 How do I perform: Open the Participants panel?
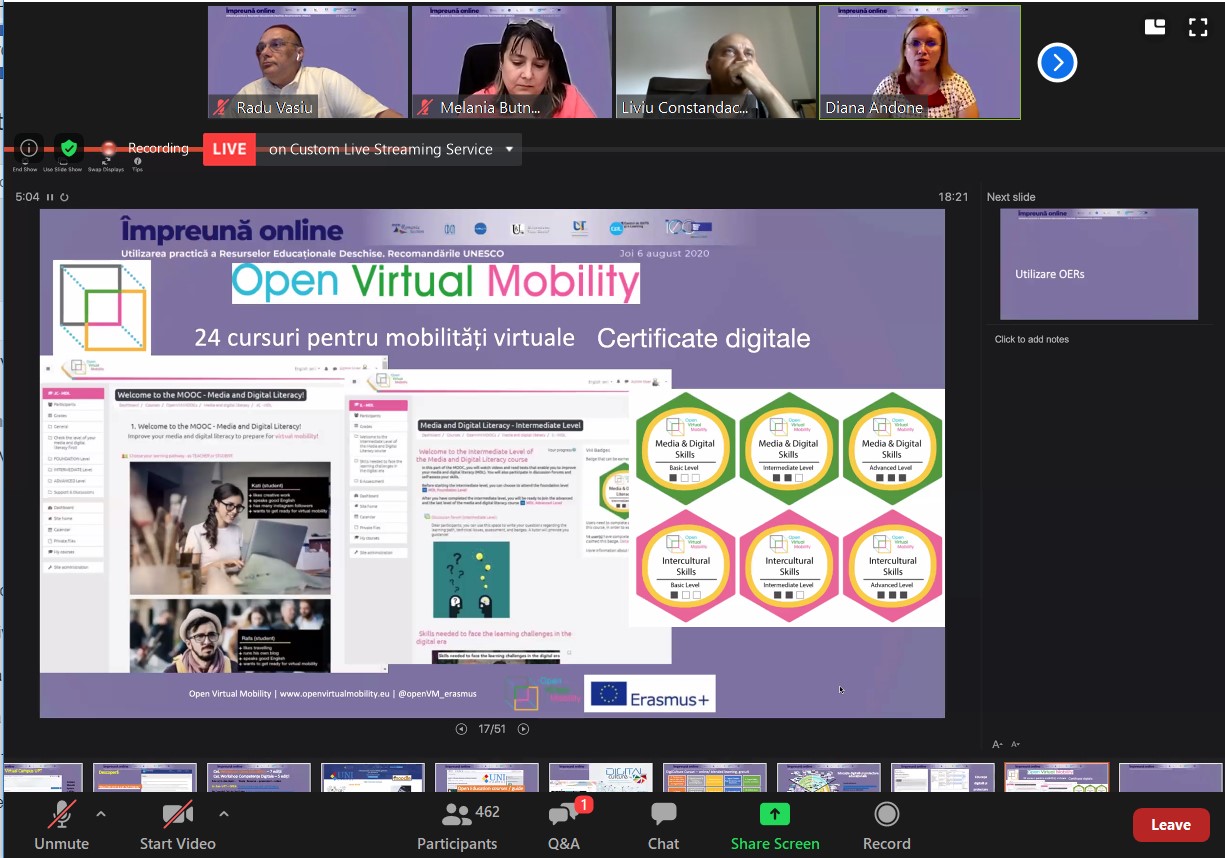(x=456, y=825)
